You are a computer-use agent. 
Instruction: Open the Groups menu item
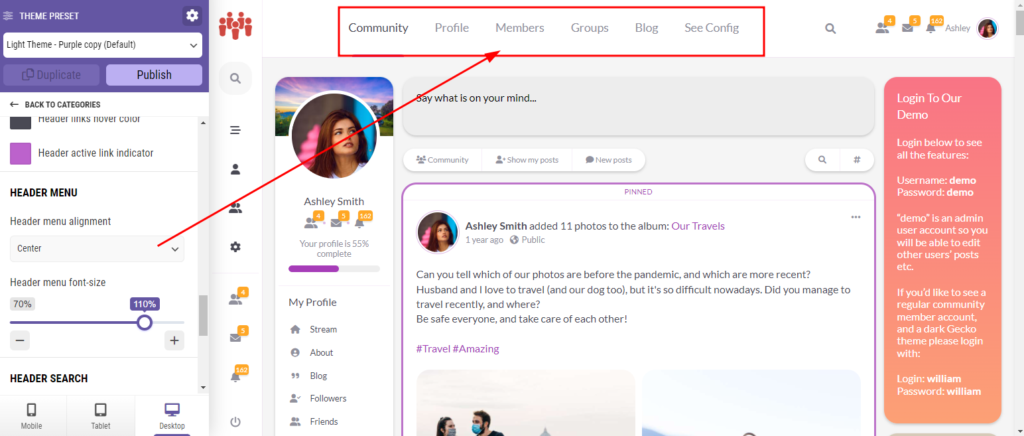(x=589, y=28)
